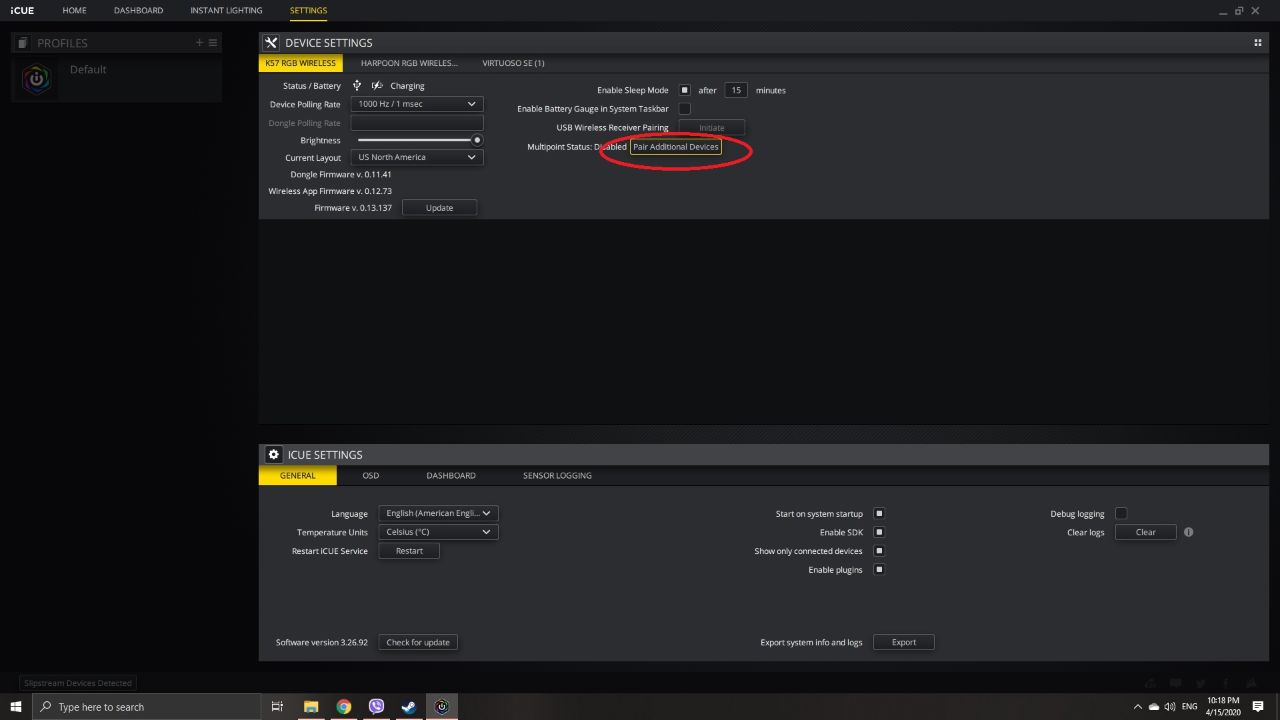The width and height of the screenshot is (1280, 720).
Task: Open the volume control tray icon
Action: (1170, 707)
